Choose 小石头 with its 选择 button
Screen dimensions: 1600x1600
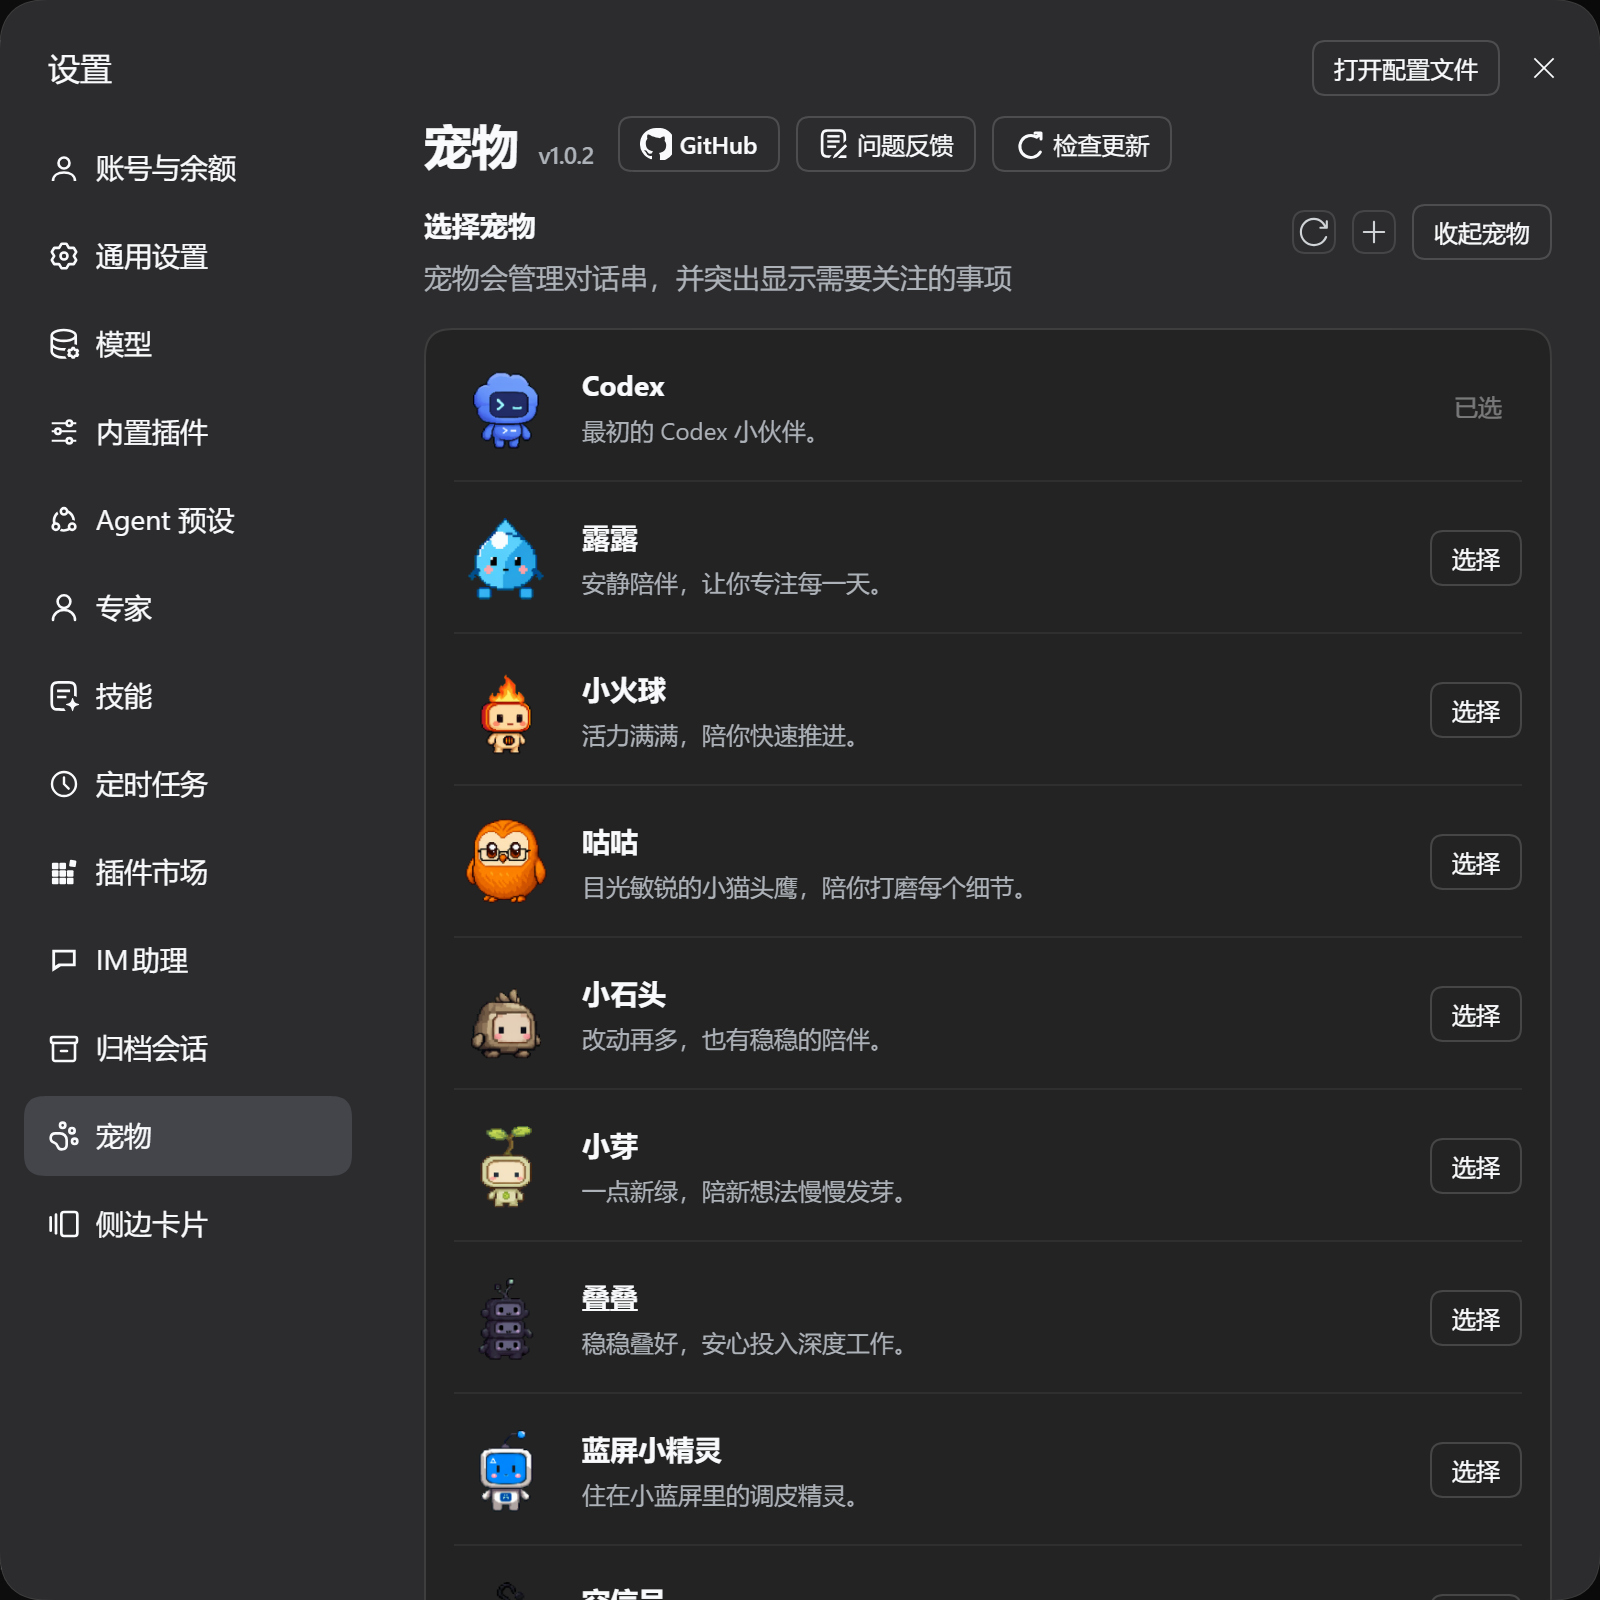pos(1475,1014)
